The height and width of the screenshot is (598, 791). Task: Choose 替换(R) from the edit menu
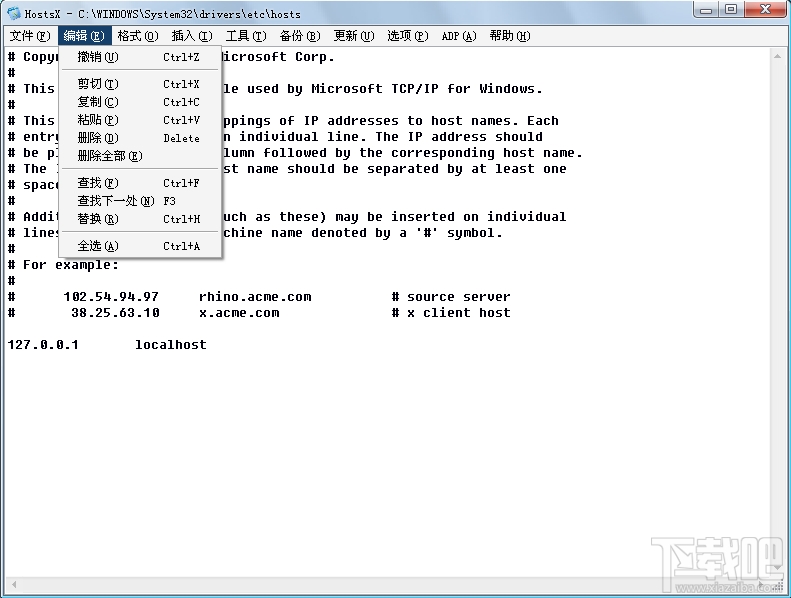[140, 219]
